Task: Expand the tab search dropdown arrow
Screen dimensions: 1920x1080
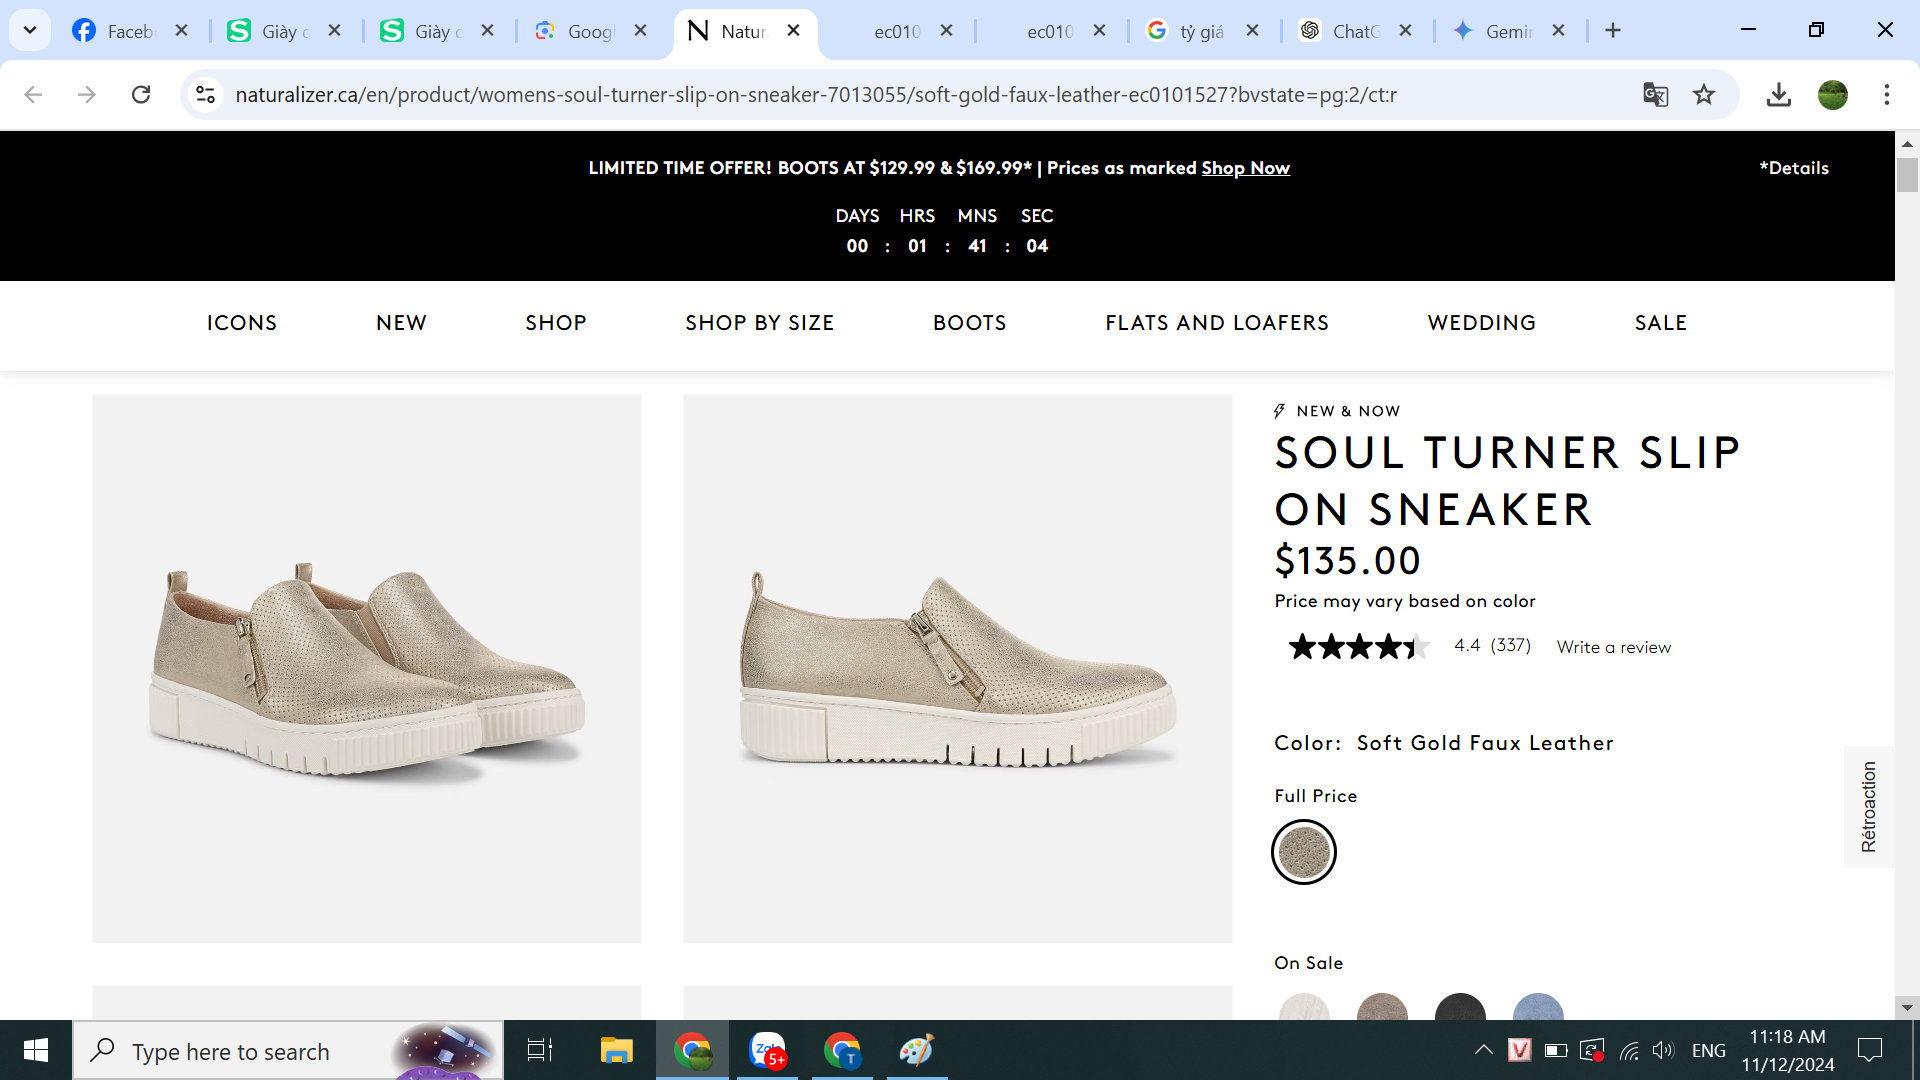Action: (30, 30)
